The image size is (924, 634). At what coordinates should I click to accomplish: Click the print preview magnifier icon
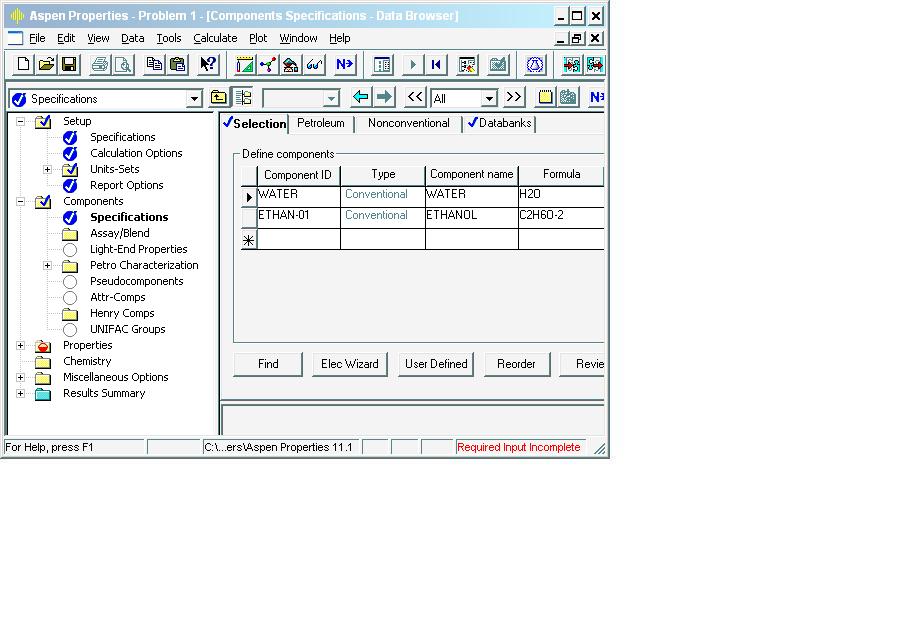coord(123,64)
